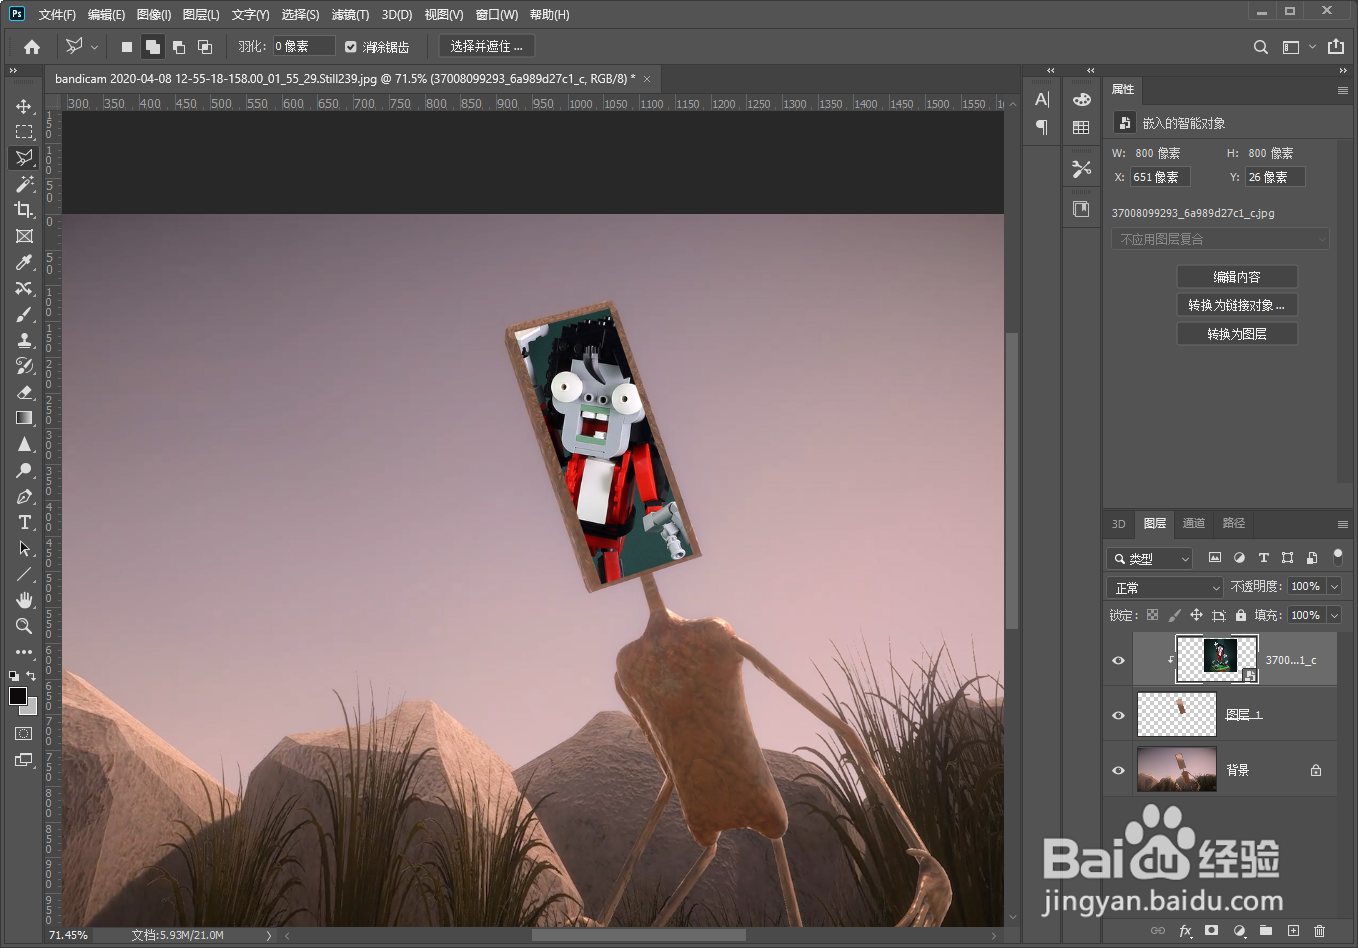Image resolution: width=1358 pixels, height=948 pixels.
Task: Select the Dodge tool
Action: pyautogui.click(x=24, y=470)
